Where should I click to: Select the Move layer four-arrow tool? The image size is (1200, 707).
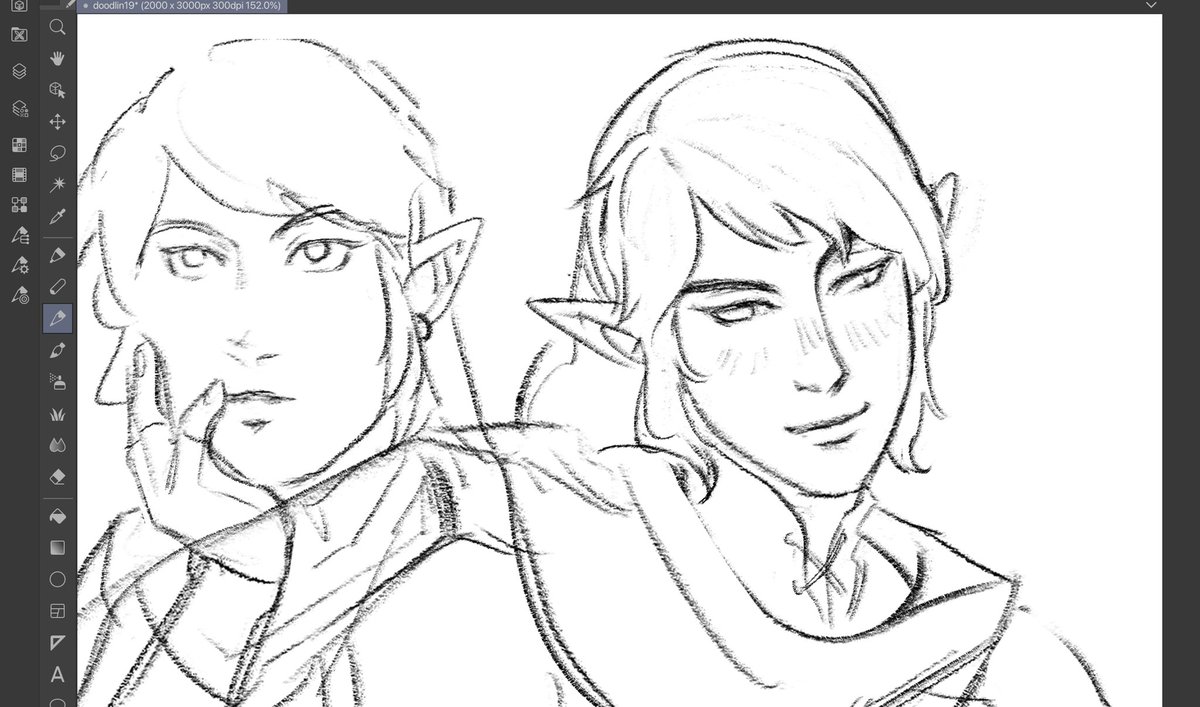pos(57,122)
